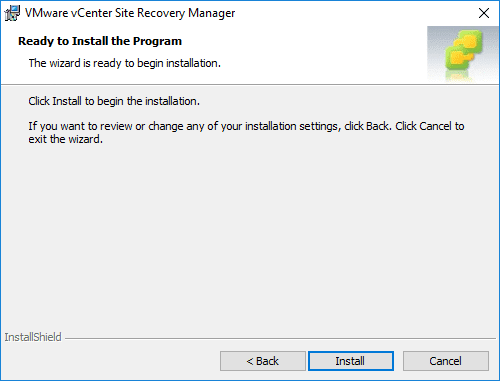500x381 pixels.
Task: Click the Install button
Action: [x=351, y=361]
